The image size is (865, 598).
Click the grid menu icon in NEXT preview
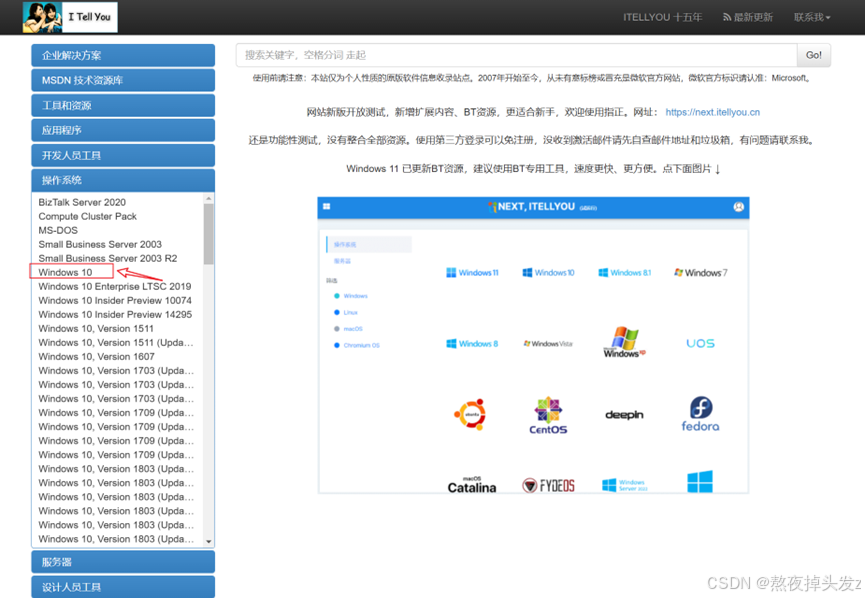327,206
